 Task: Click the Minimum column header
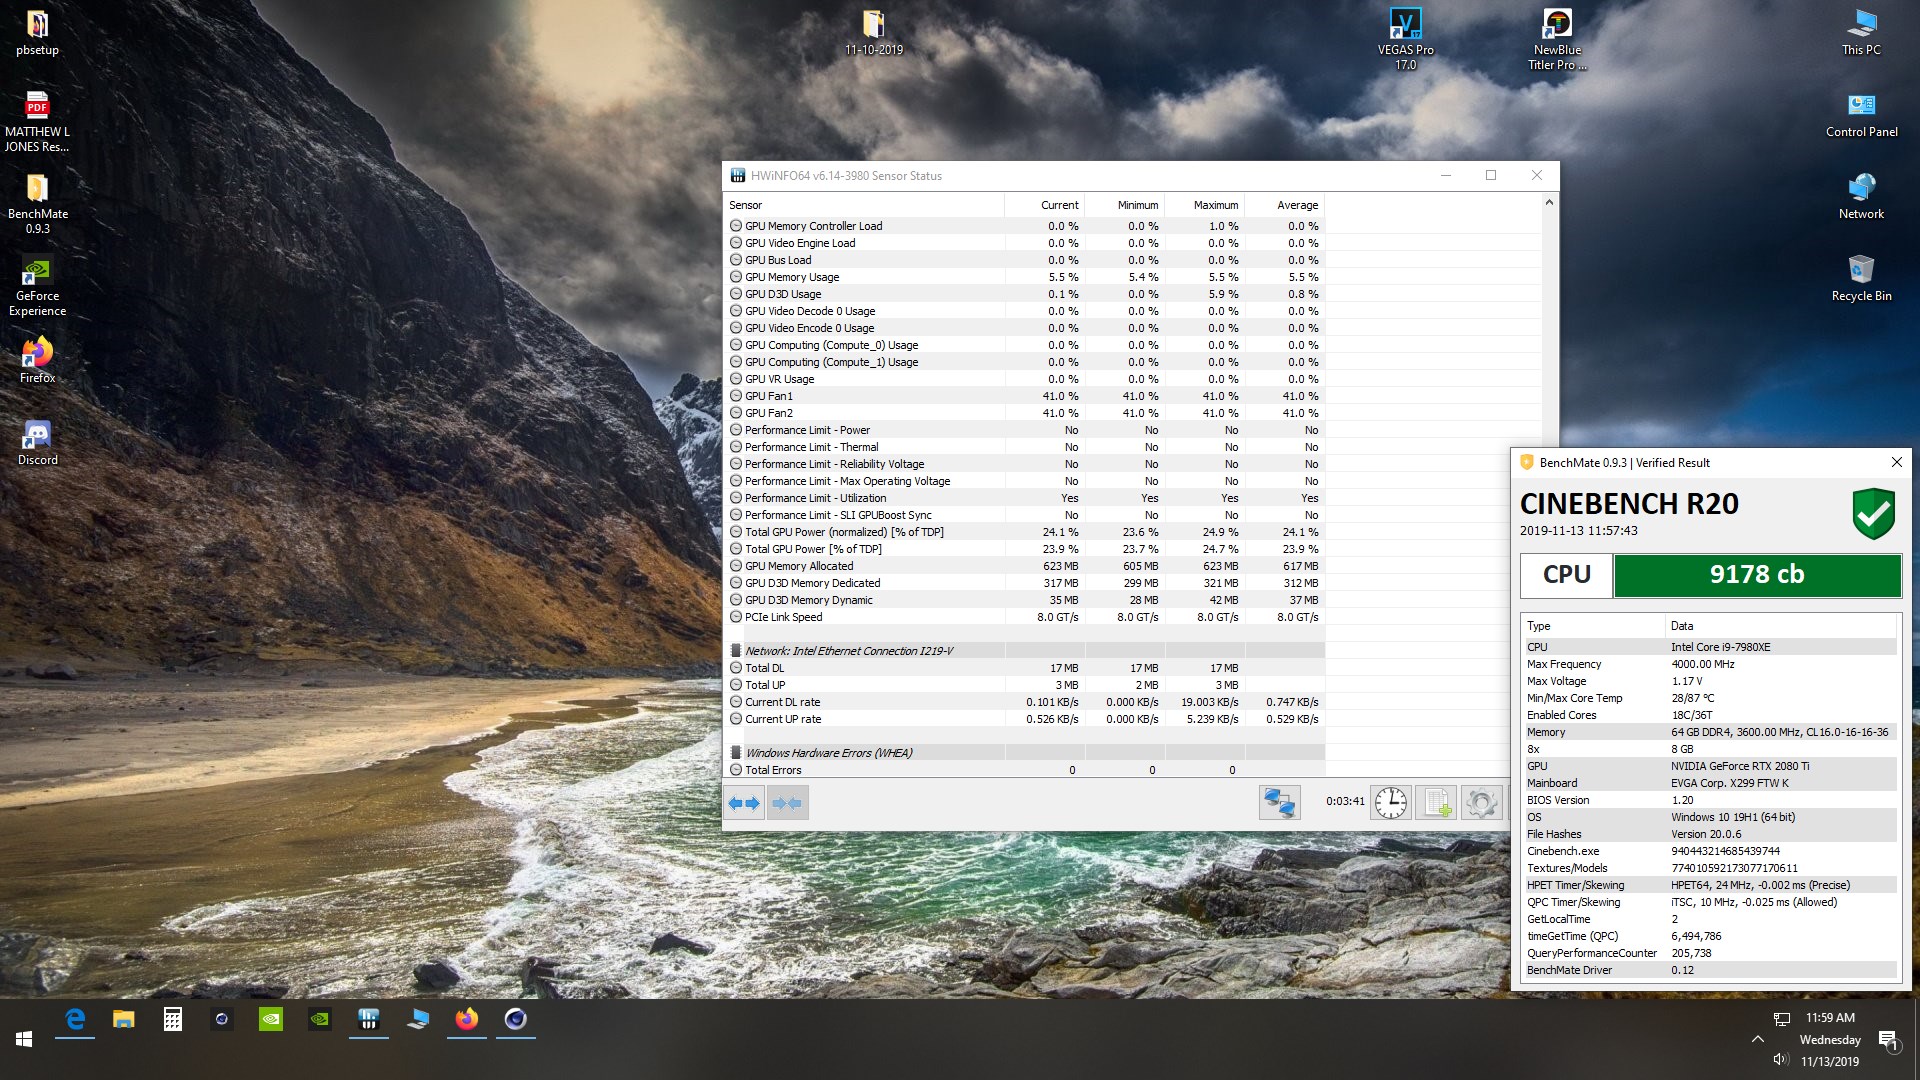(1125, 205)
